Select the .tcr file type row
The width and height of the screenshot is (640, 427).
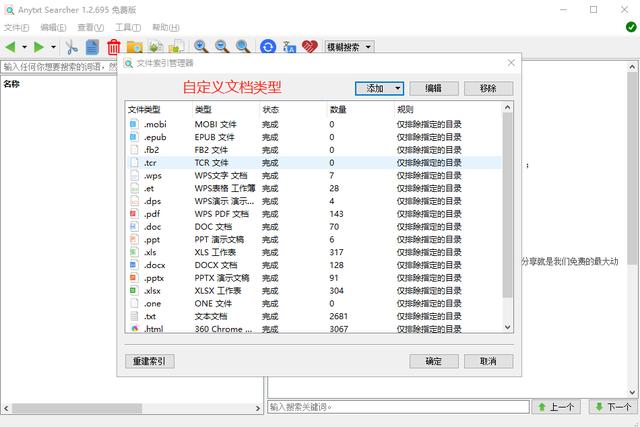coord(314,162)
